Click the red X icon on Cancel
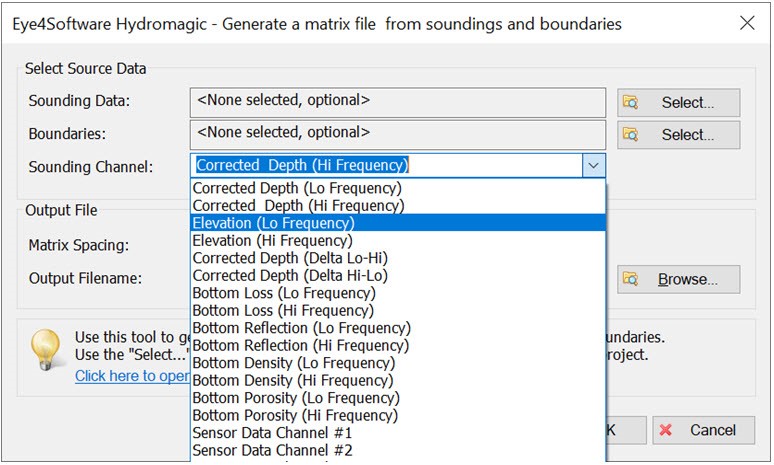774x465 pixels. click(x=665, y=430)
